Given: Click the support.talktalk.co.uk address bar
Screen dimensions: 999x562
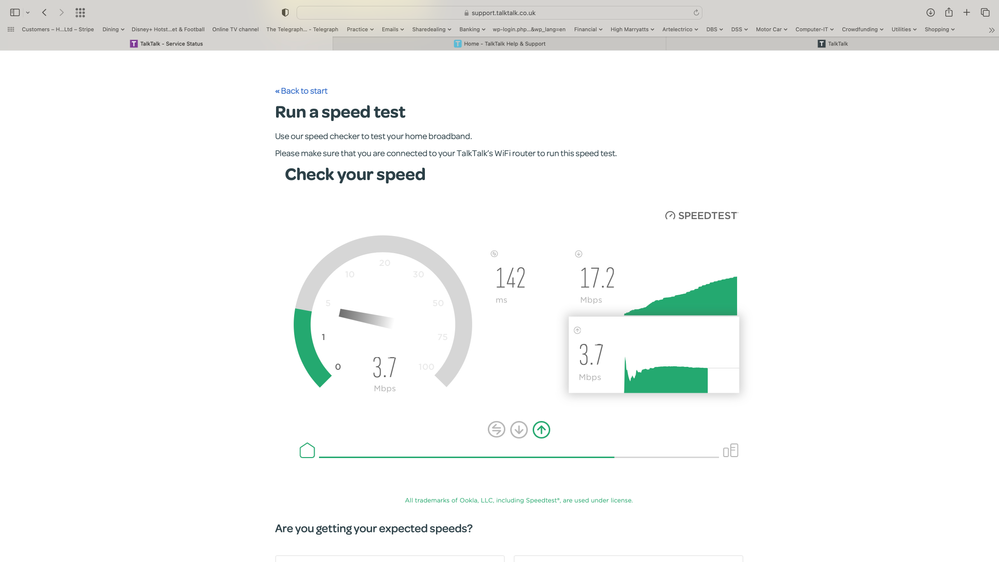Looking at the screenshot, I should pos(499,13).
